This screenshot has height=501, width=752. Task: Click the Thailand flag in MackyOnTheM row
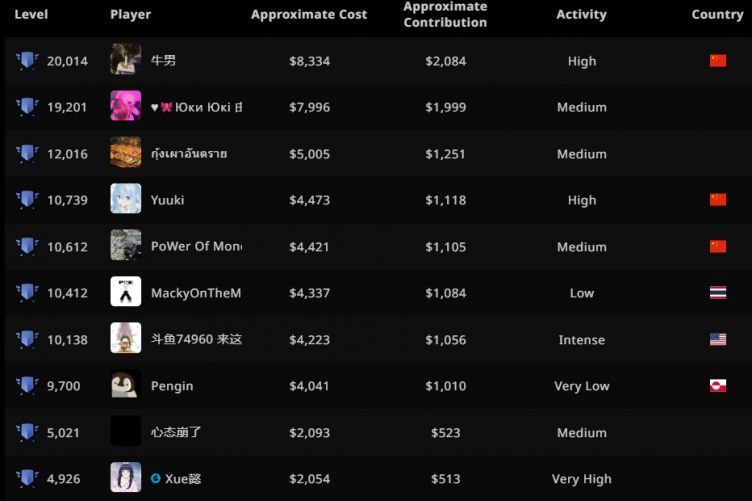tap(717, 293)
